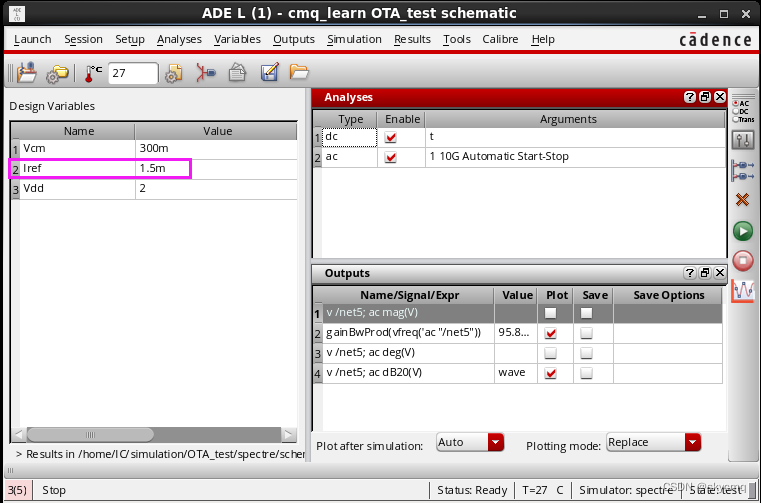761x503 pixels.
Task: Toggle the dc analysis Enable checkbox
Action: tap(390, 137)
